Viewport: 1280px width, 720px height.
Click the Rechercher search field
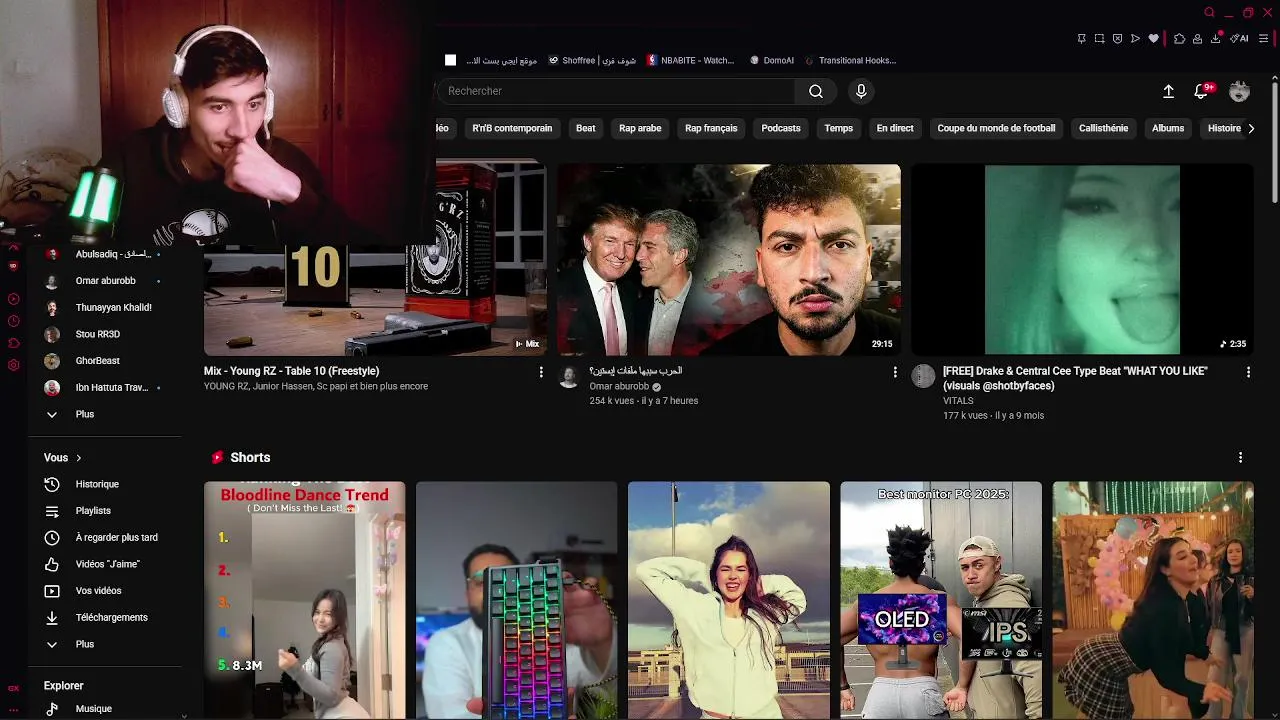616,91
